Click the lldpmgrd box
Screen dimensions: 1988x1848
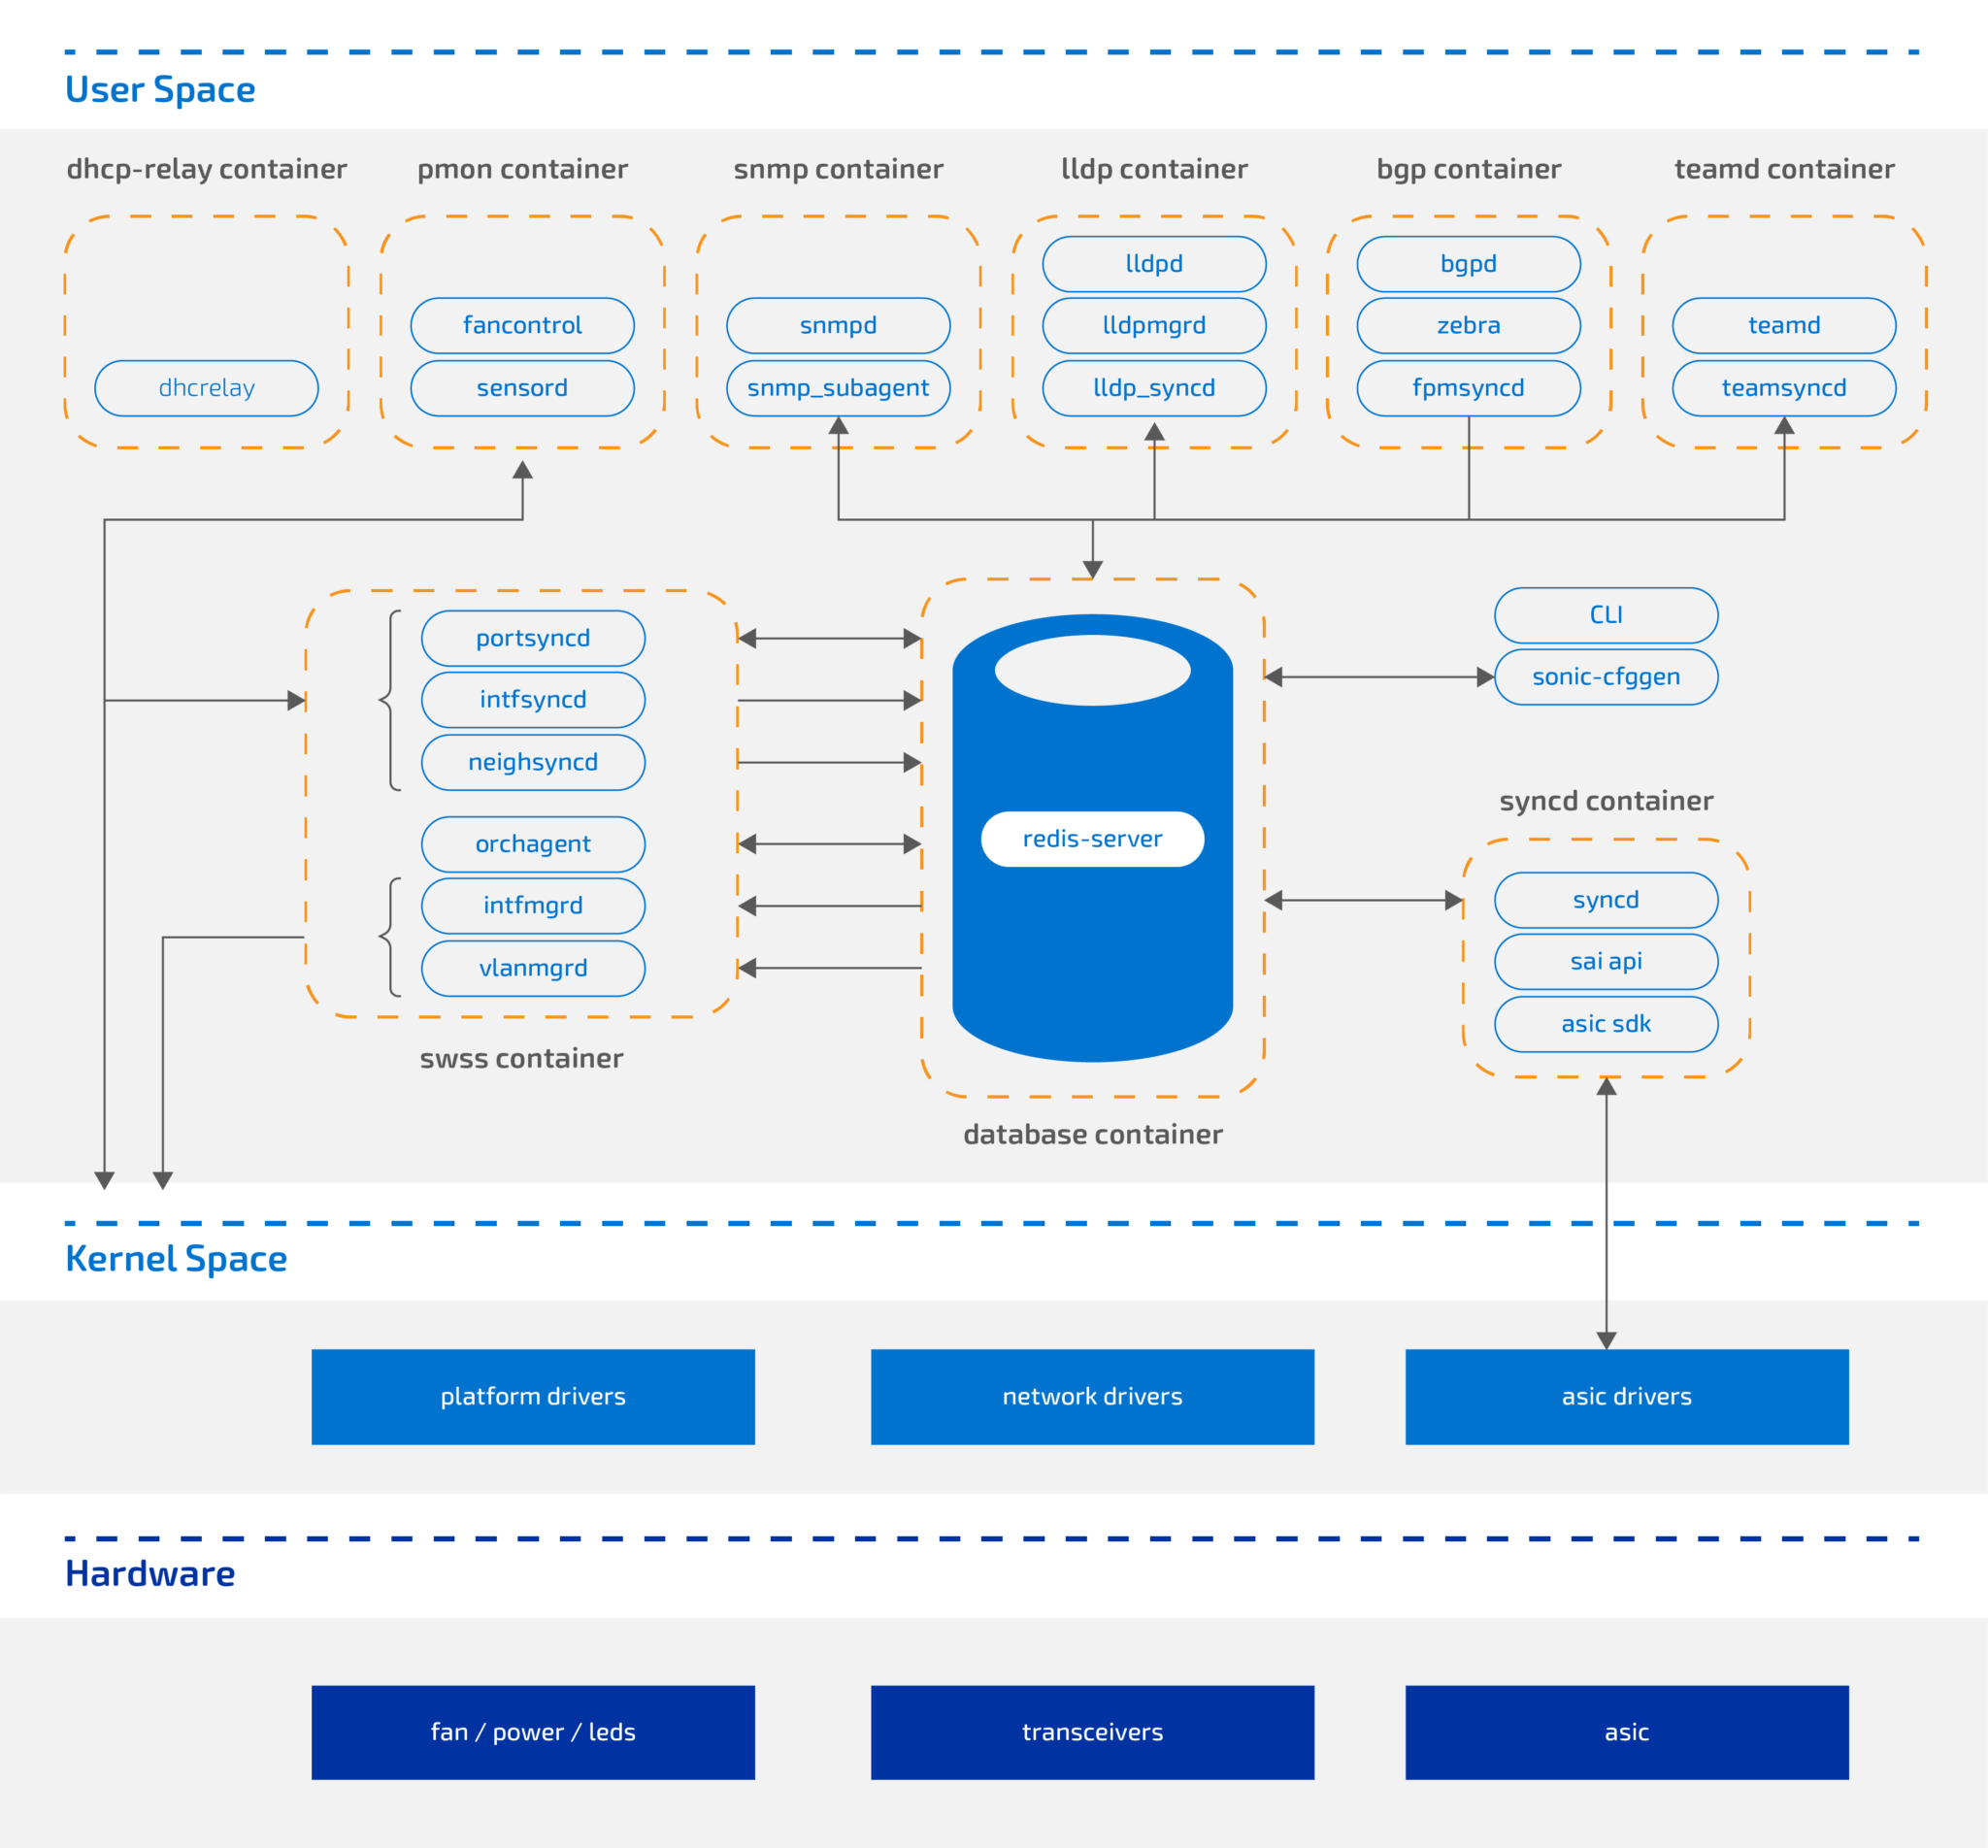[1154, 325]
